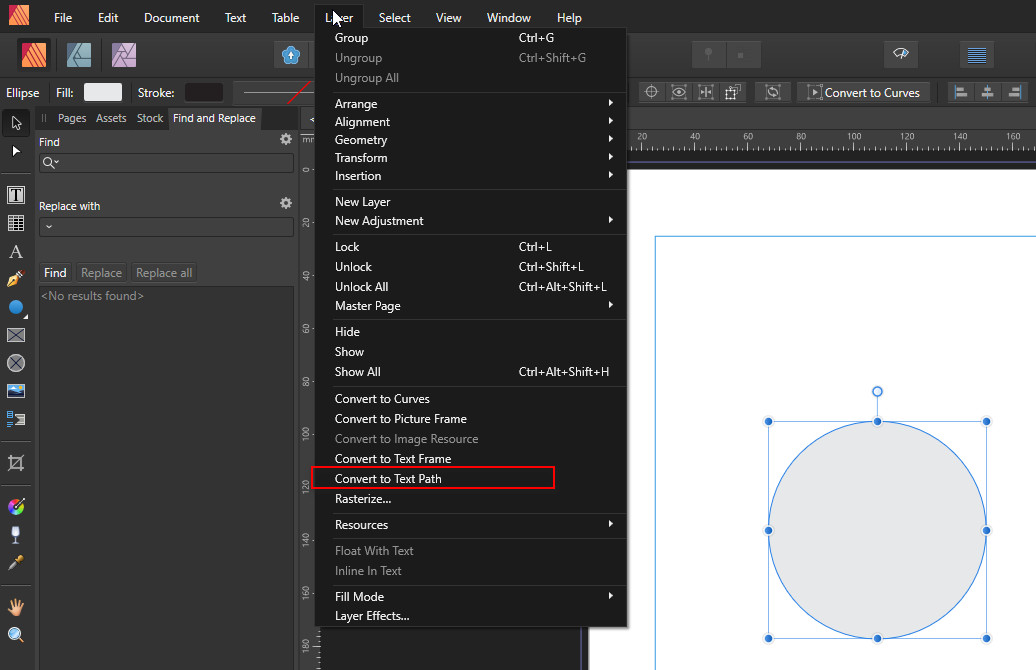Click the align left icon in context toolbar
Viewport: 1036px width, 670px height.
click(x=961, y=92)
